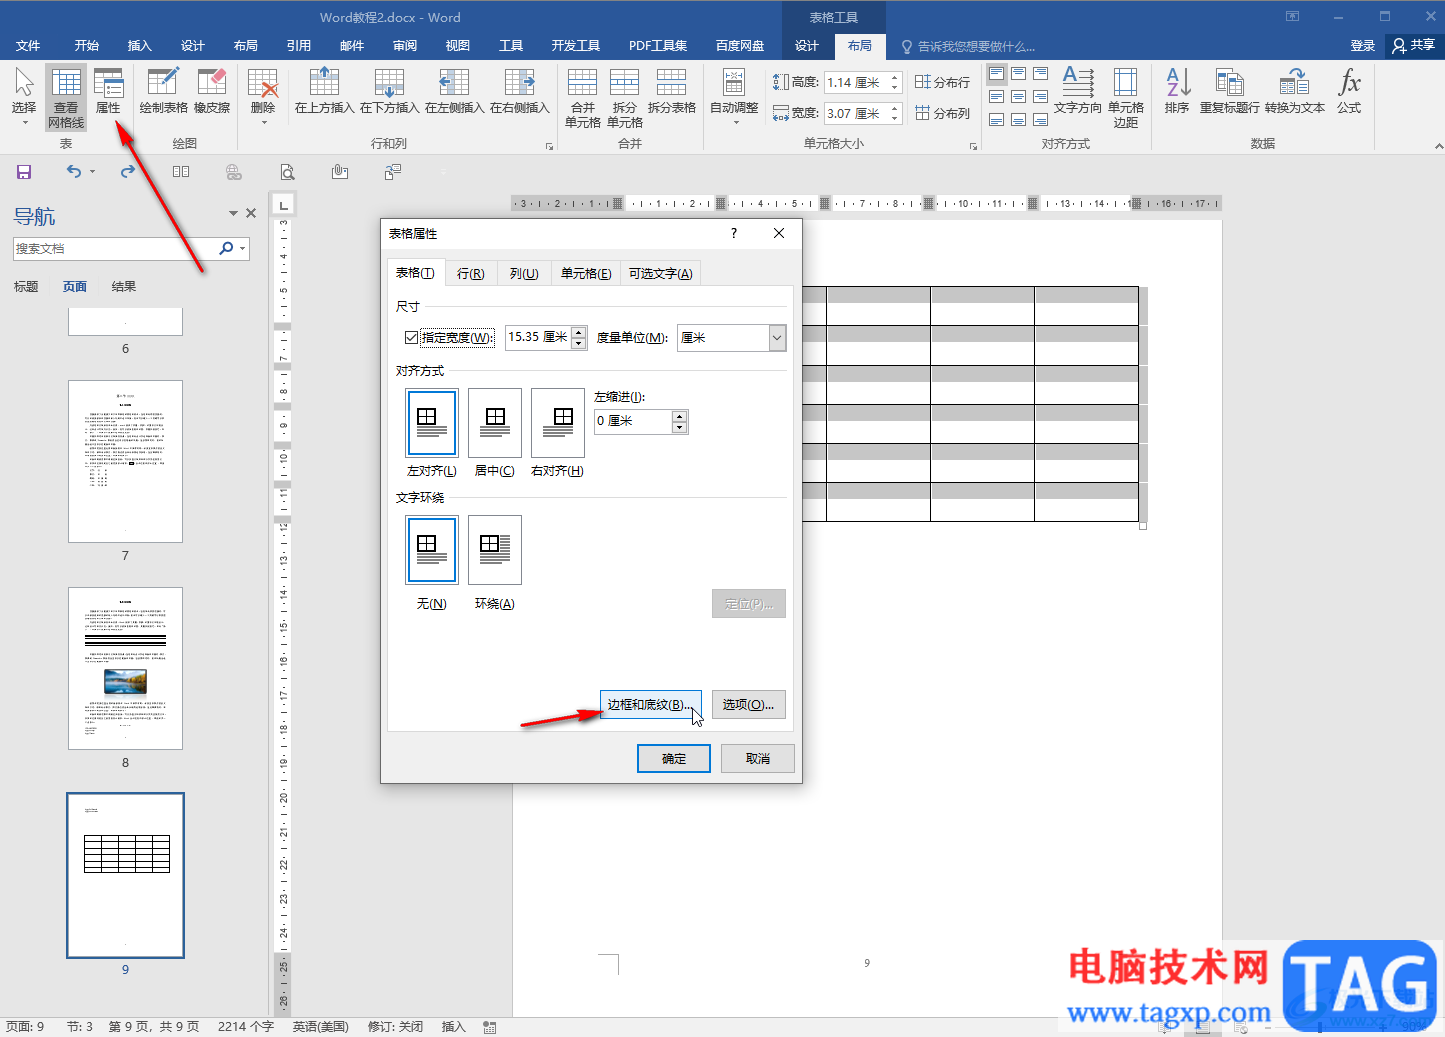Click the 选项(O)... button
Screen dimensions: 1445x1037
coord(748,705)
